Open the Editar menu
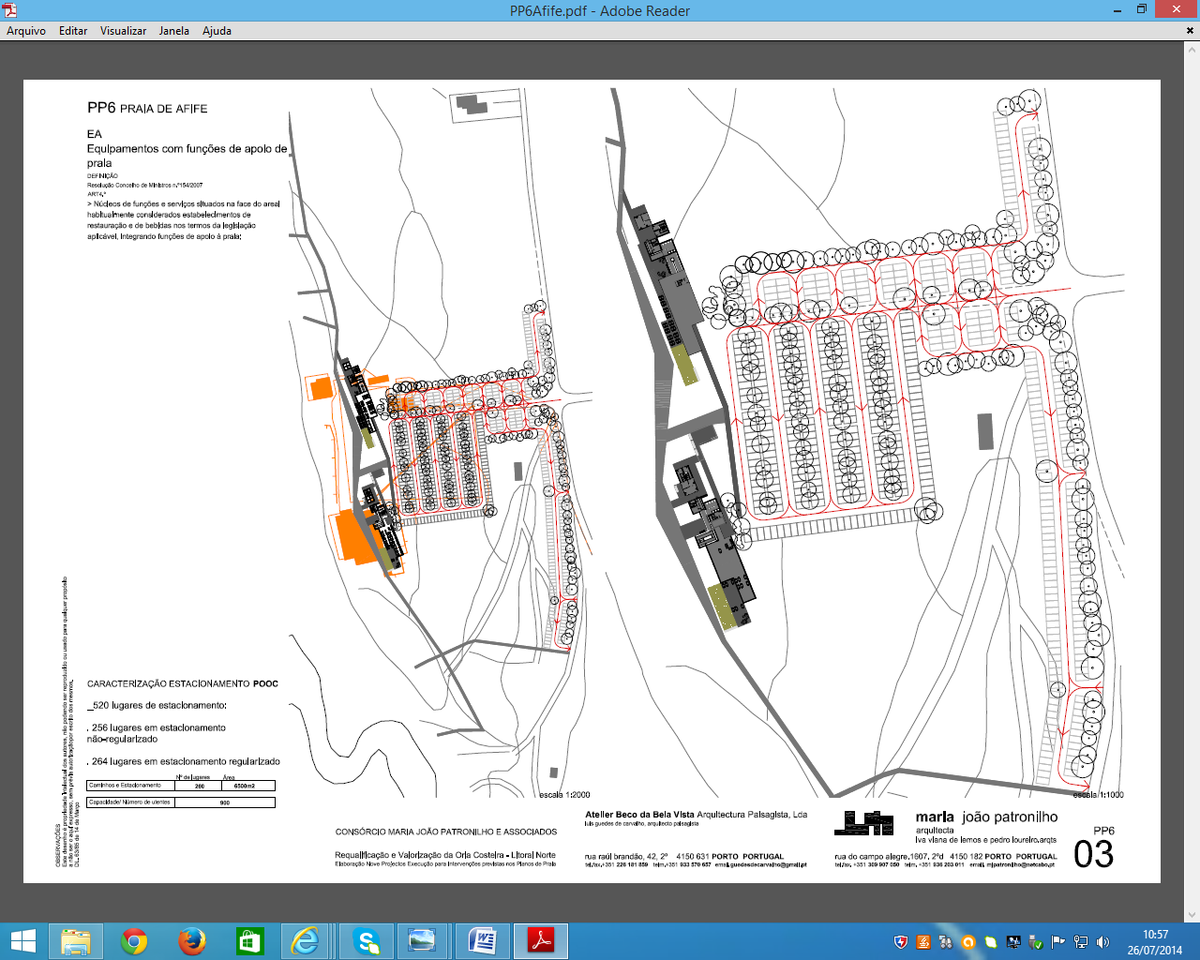This screenshot has width=1200, height=960. 73,31
